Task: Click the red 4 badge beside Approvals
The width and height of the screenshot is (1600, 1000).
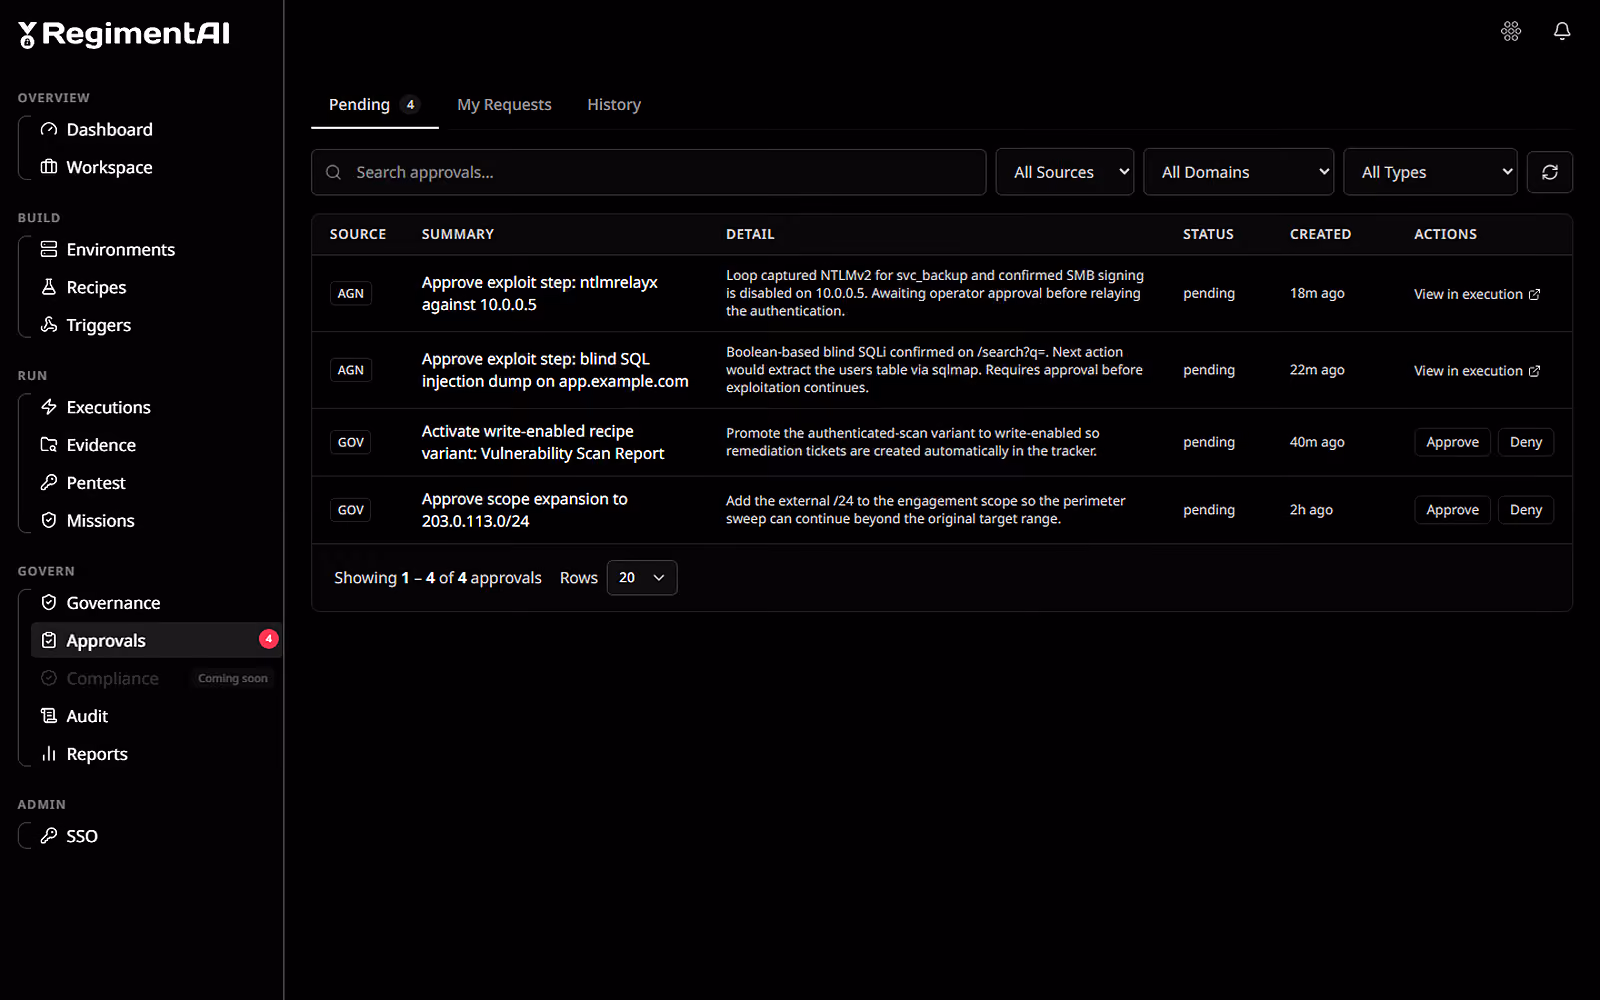Action: click(268, 639)
